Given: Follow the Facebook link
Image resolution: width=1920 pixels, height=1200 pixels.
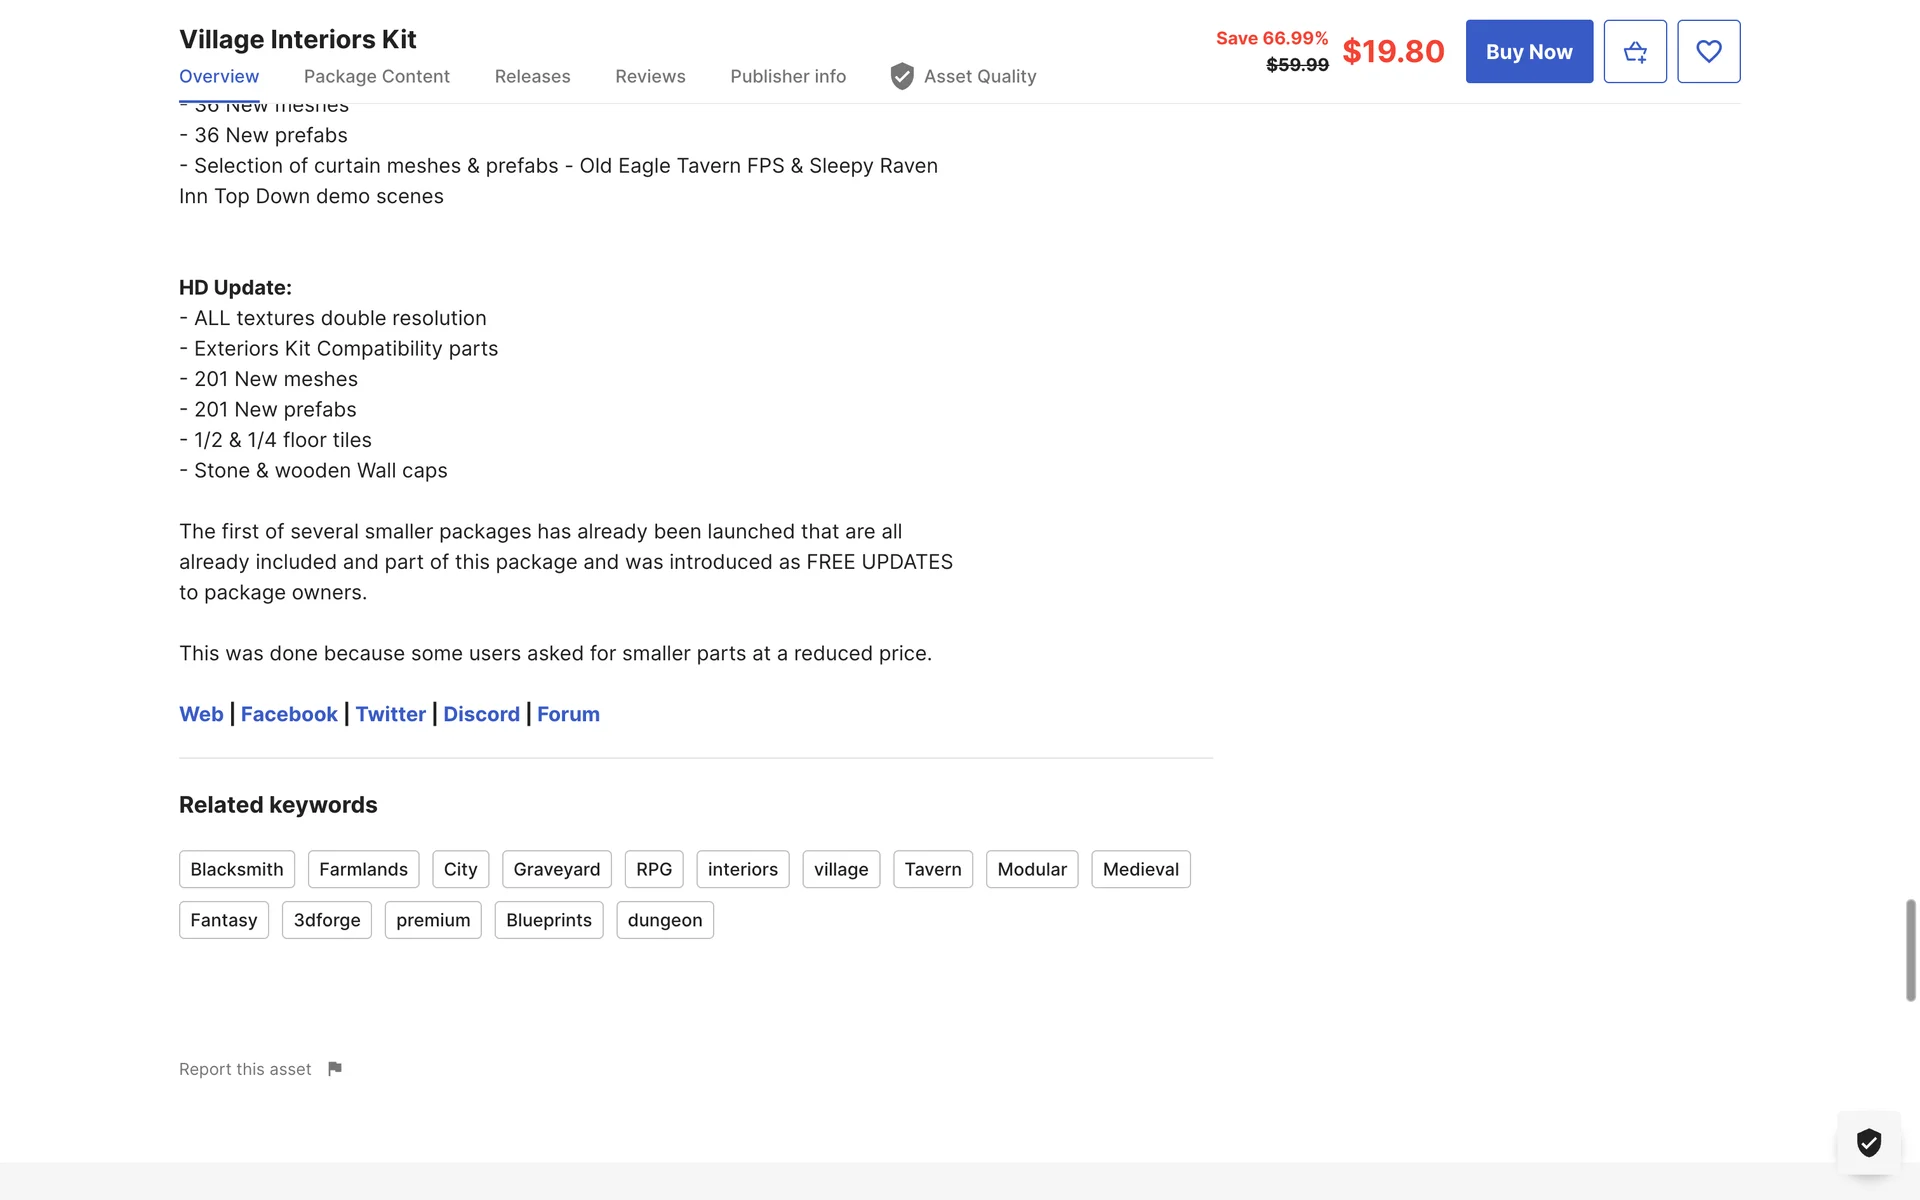Looking at the screenshot, I should click(x=289, y=714).
